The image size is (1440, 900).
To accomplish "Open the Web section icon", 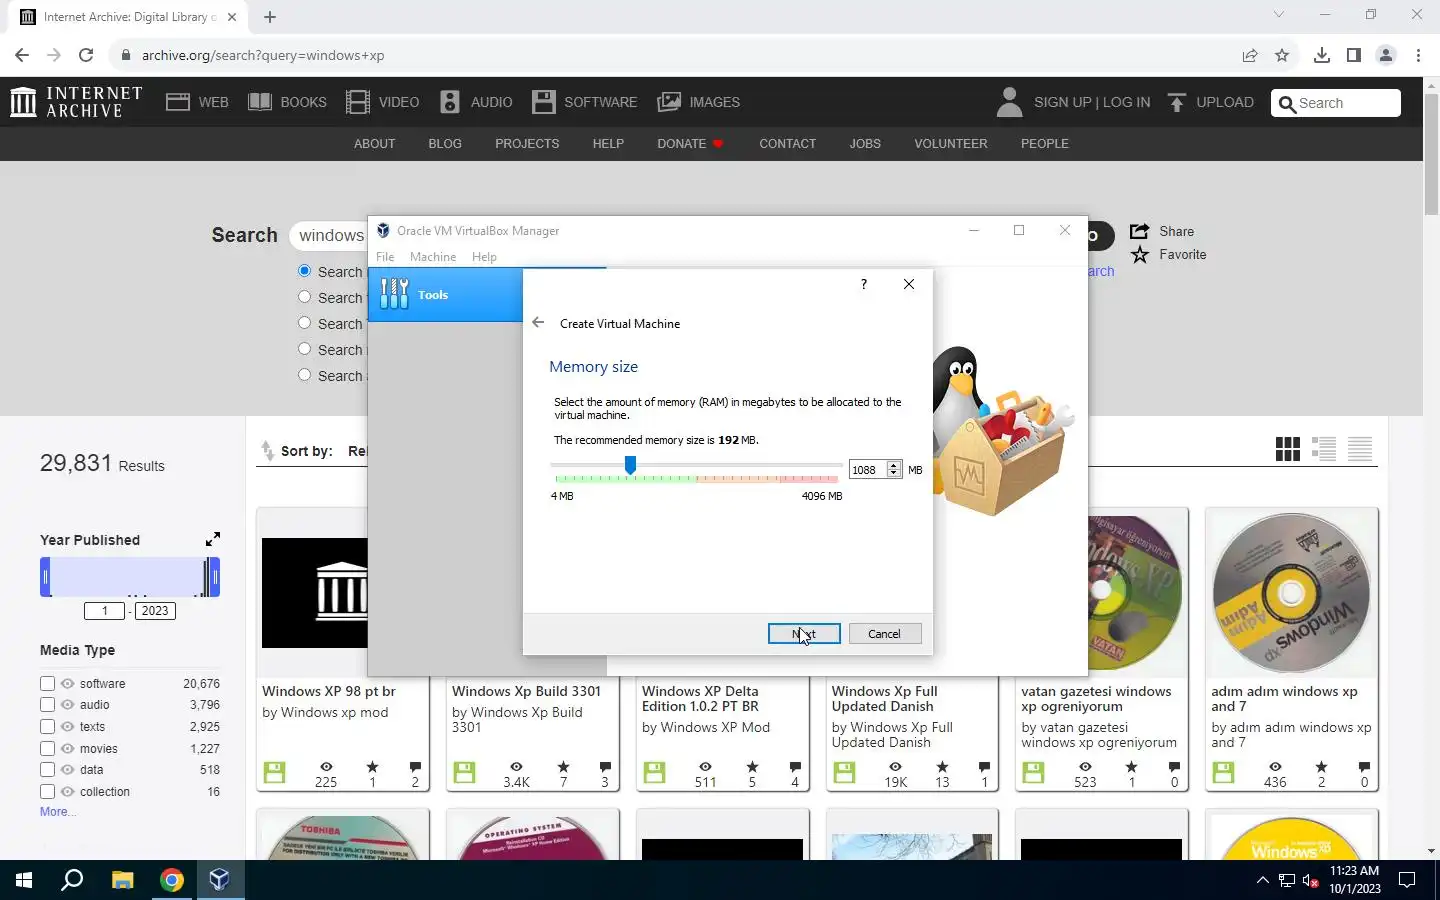I will tap(178, 102).
